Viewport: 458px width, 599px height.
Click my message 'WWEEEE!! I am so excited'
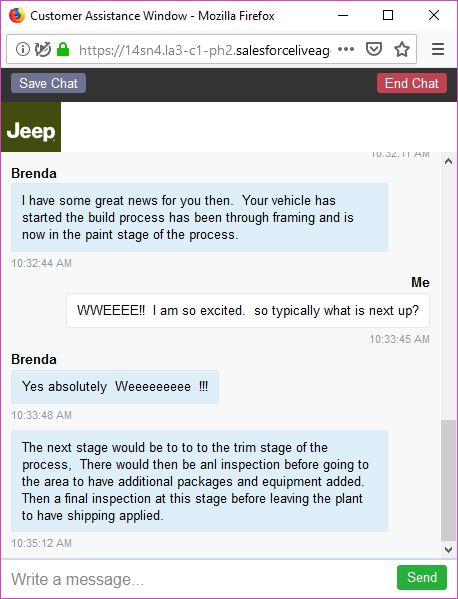(248, 311)
